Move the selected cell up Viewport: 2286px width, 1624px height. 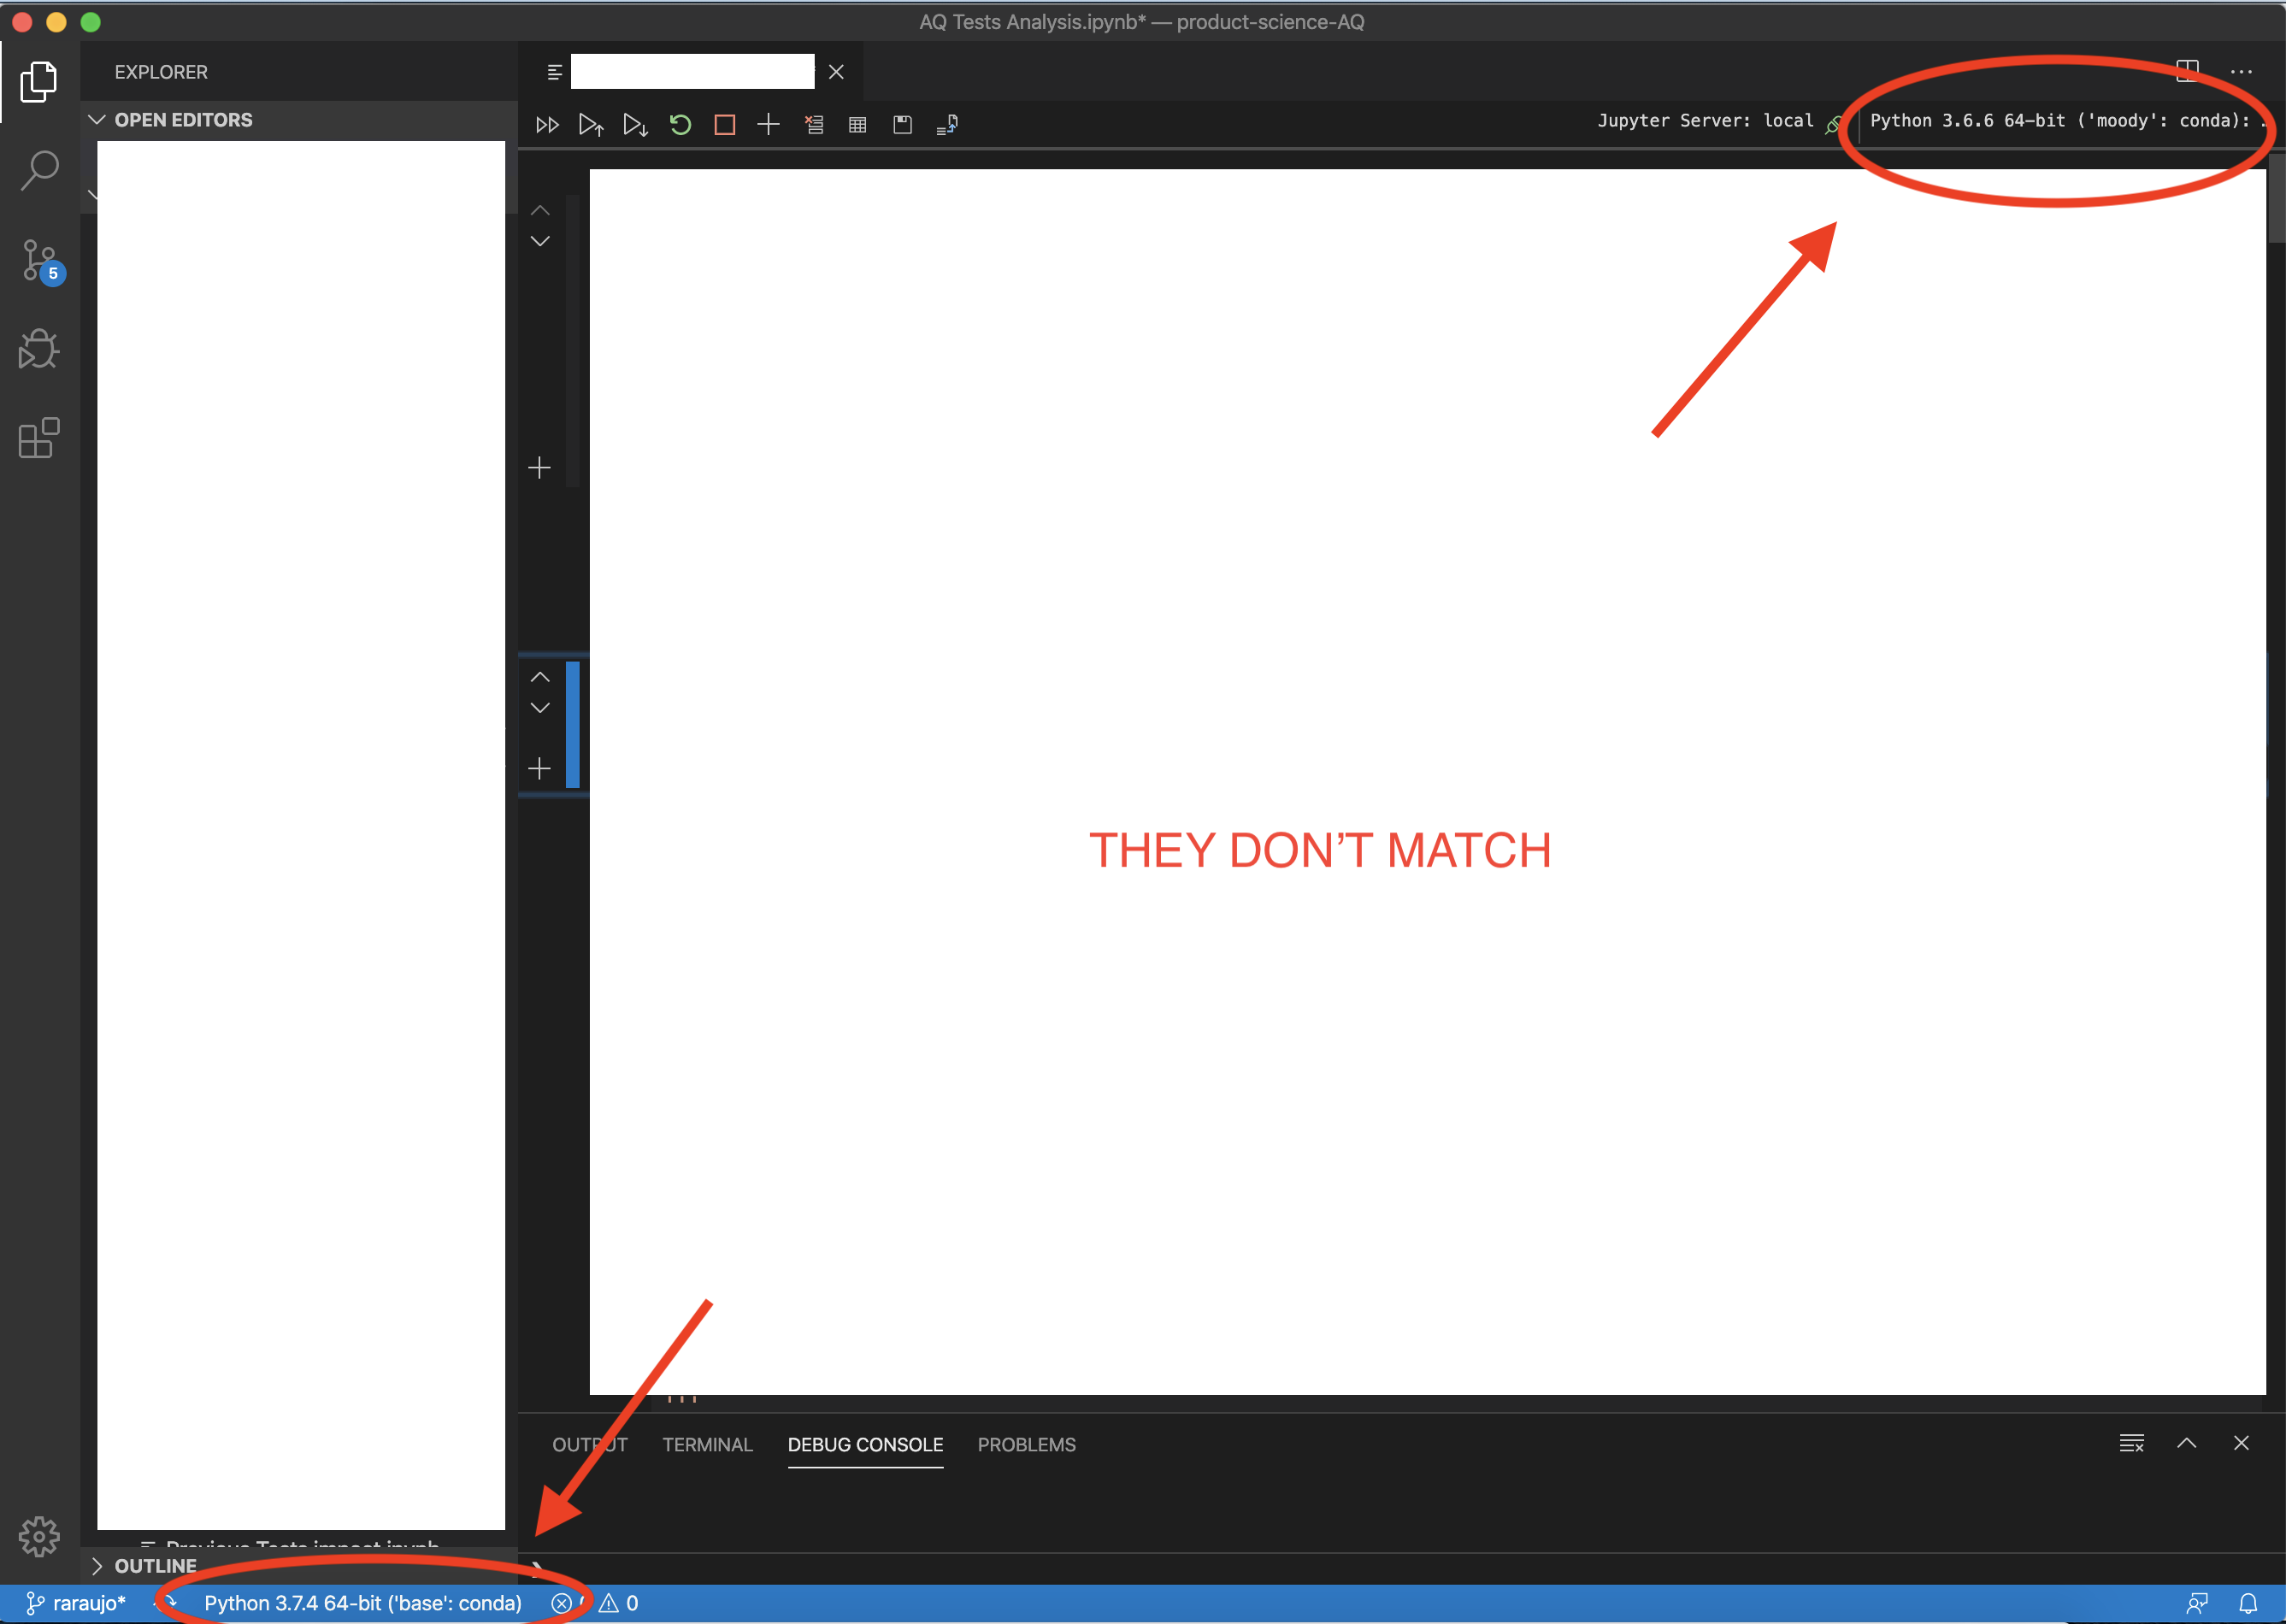click(x=540, y=677)
